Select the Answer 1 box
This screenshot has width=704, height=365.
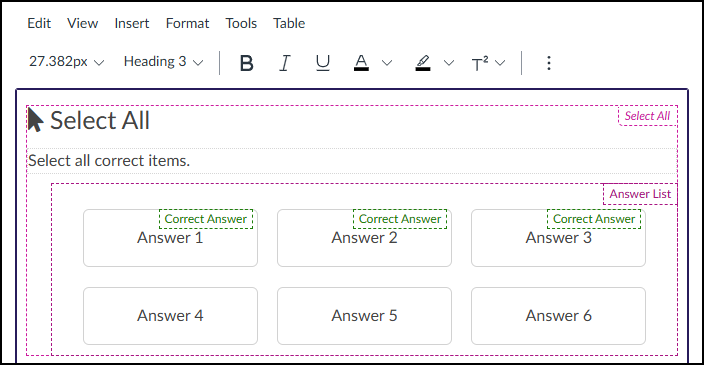(x=170, y=238)
